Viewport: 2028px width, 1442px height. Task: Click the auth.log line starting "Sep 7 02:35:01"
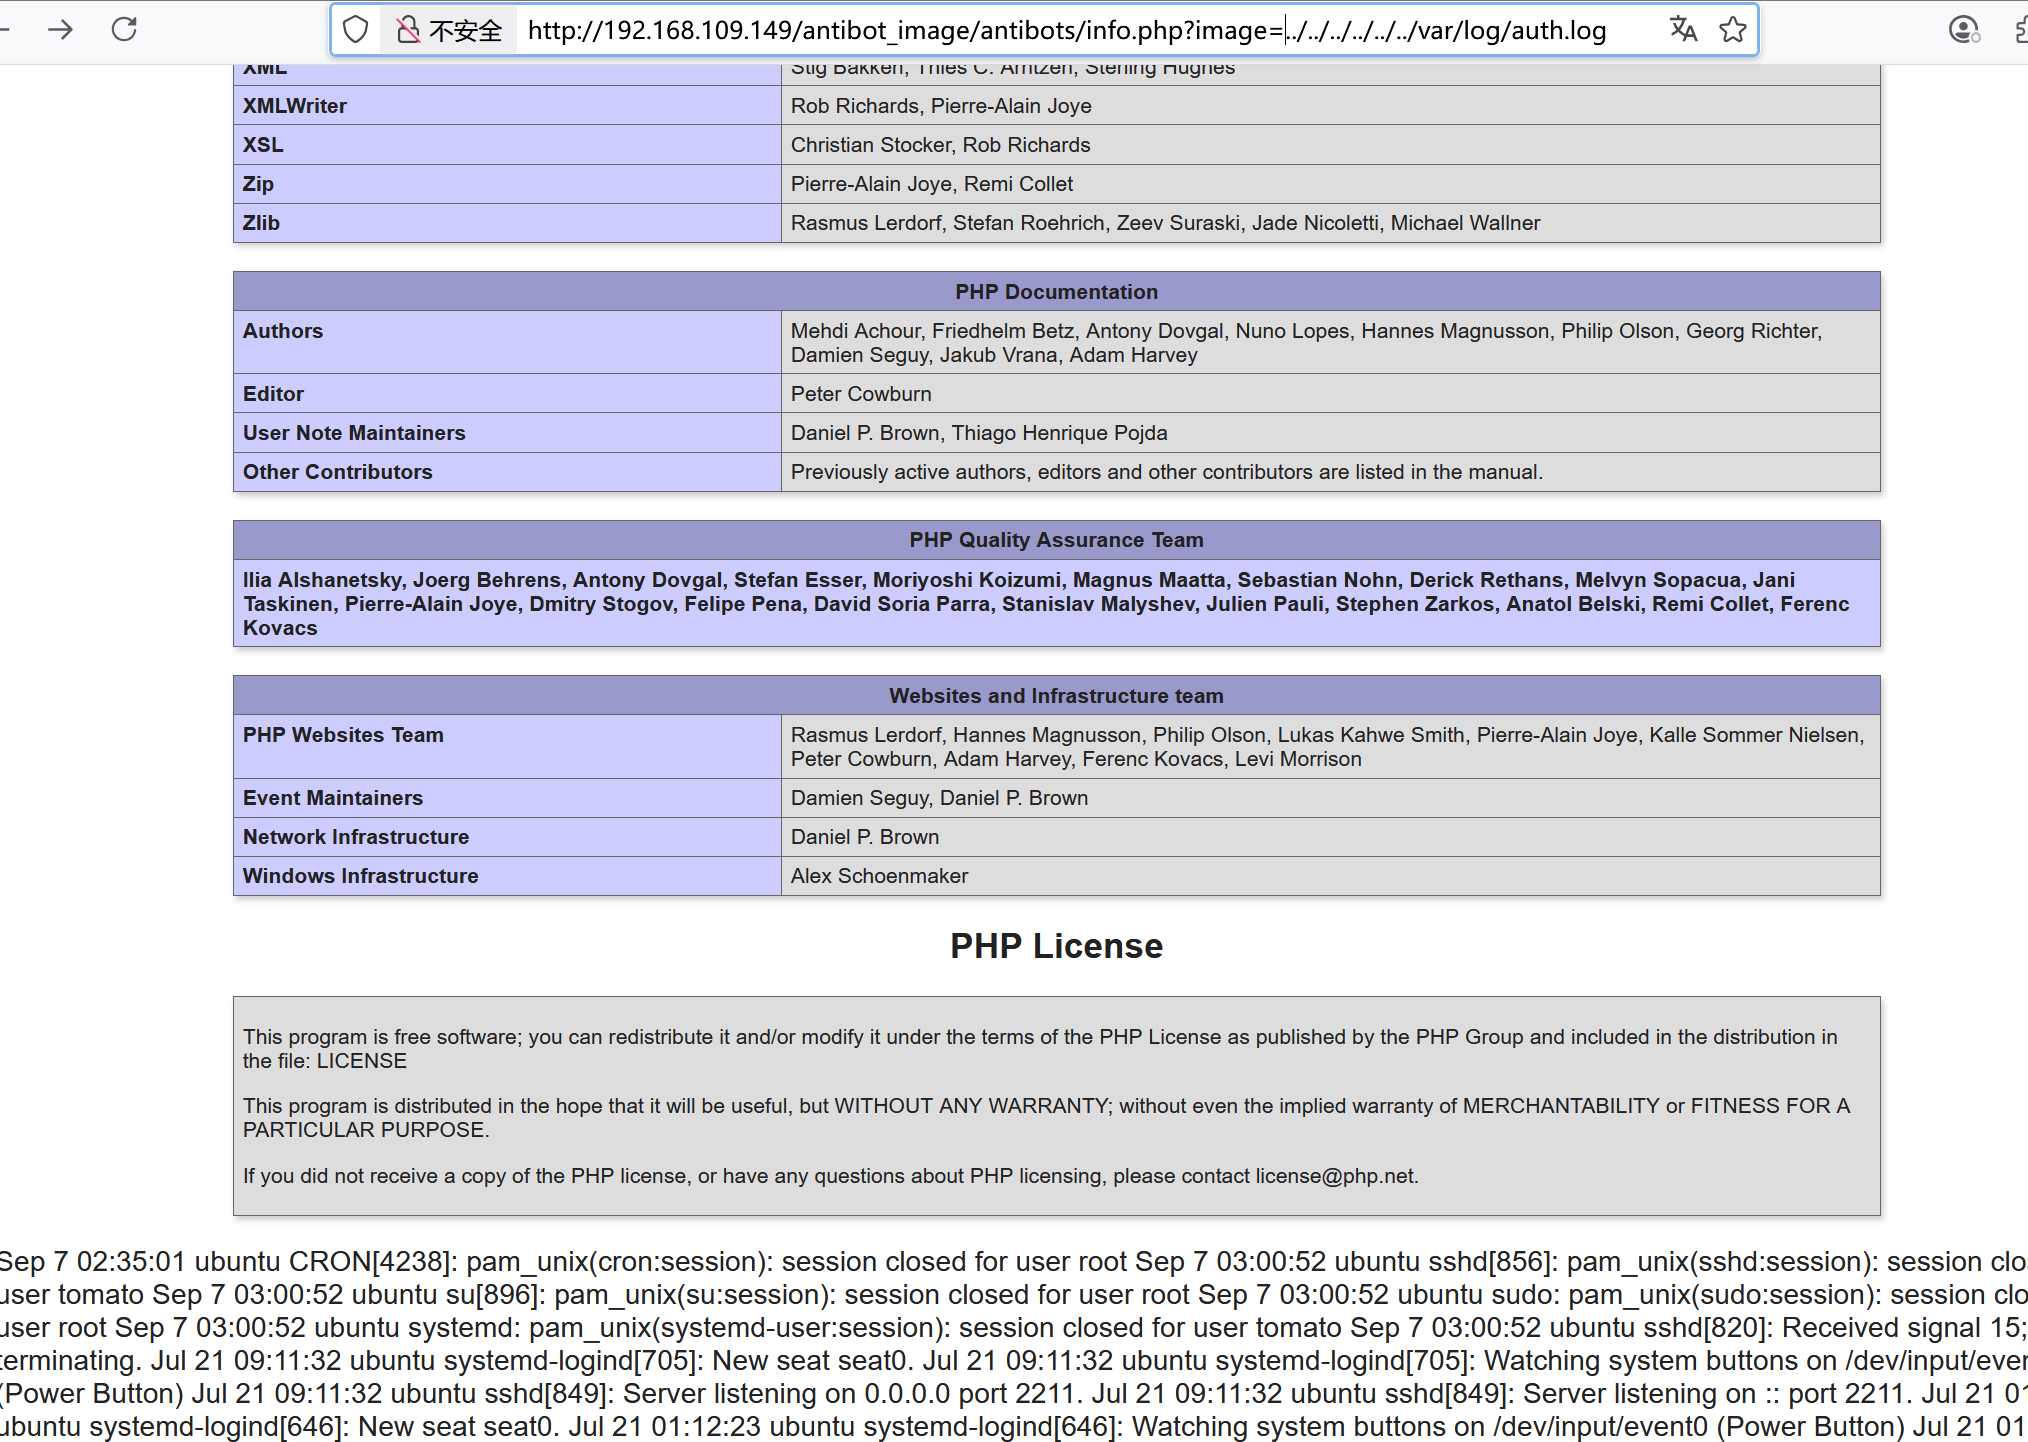click(x=1014, y=1262)
